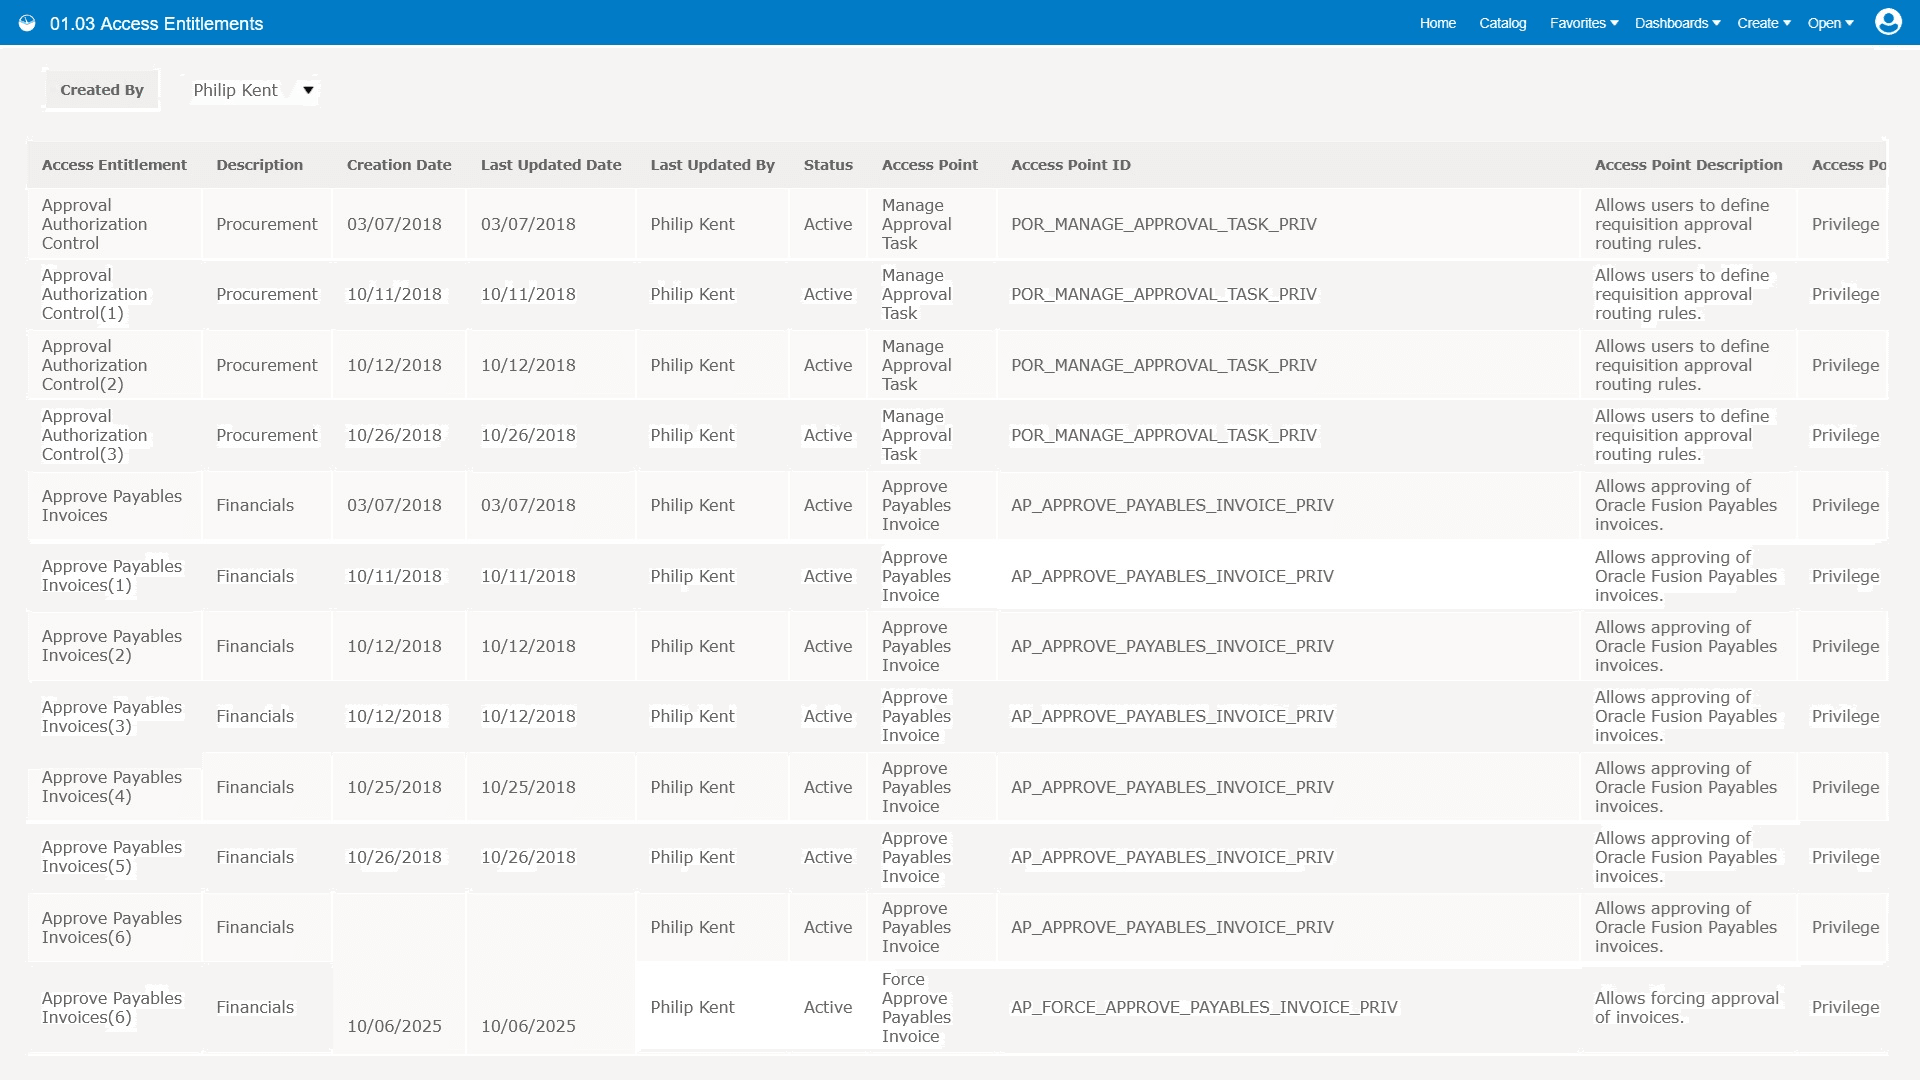The width and height of the screenshot is (1920, 1080).
Task: Go to Home in top navigation
Action: coord(1437,23)
